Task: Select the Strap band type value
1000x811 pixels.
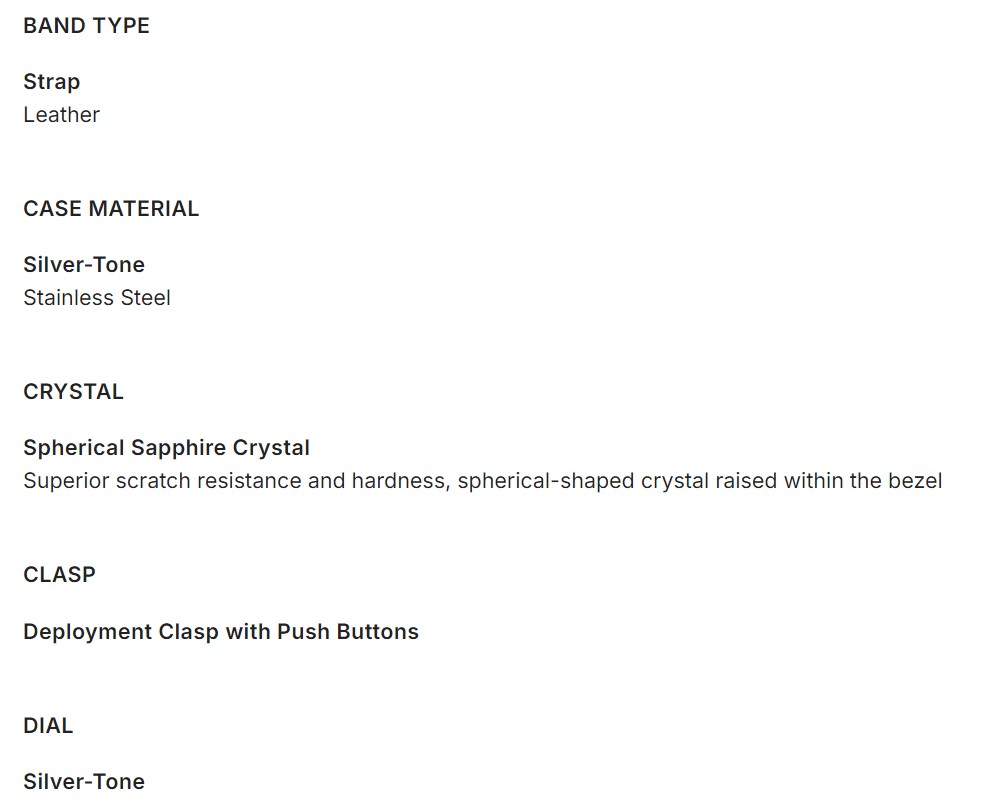Action: point(51,82)
